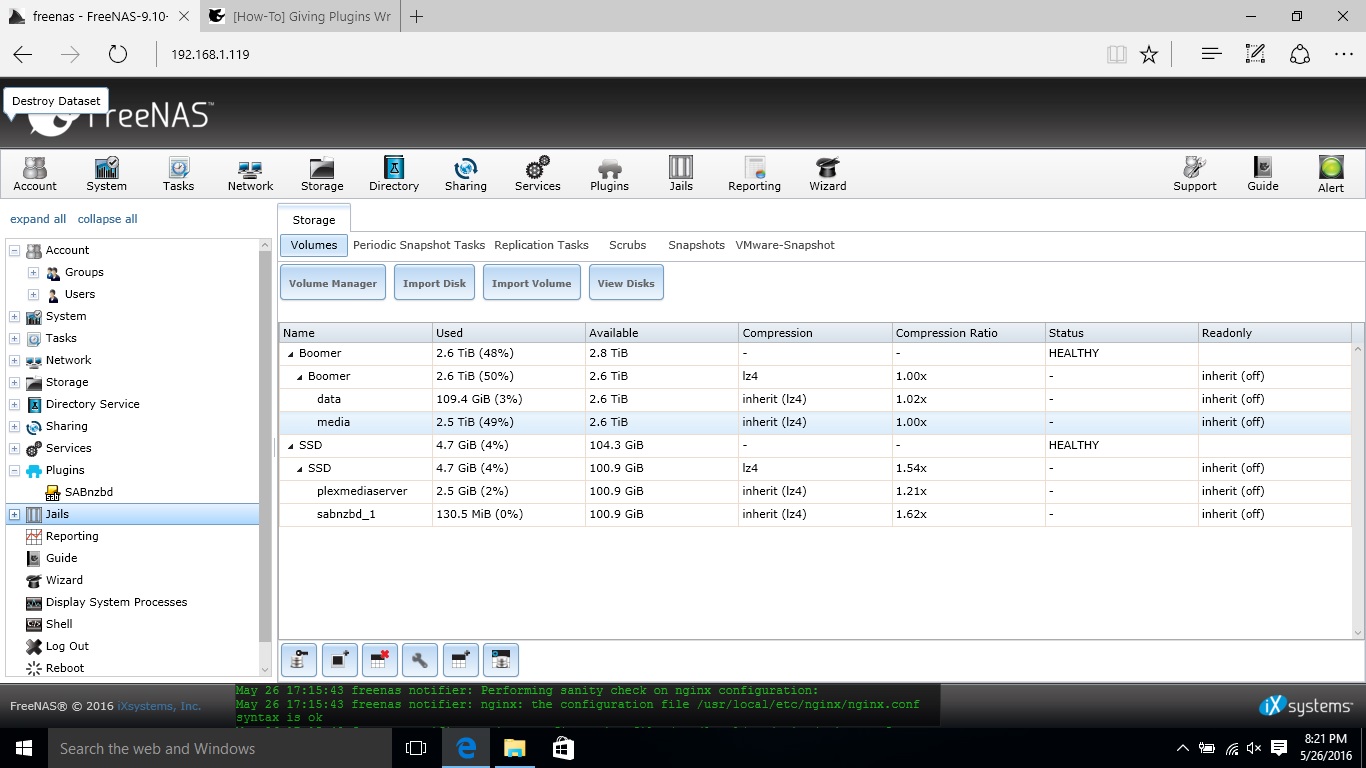Viewport: 1366px width, 768px height.
Task: Open the Reporting toolbar icon
Action: pyautogui.click(x=754, y=173)
